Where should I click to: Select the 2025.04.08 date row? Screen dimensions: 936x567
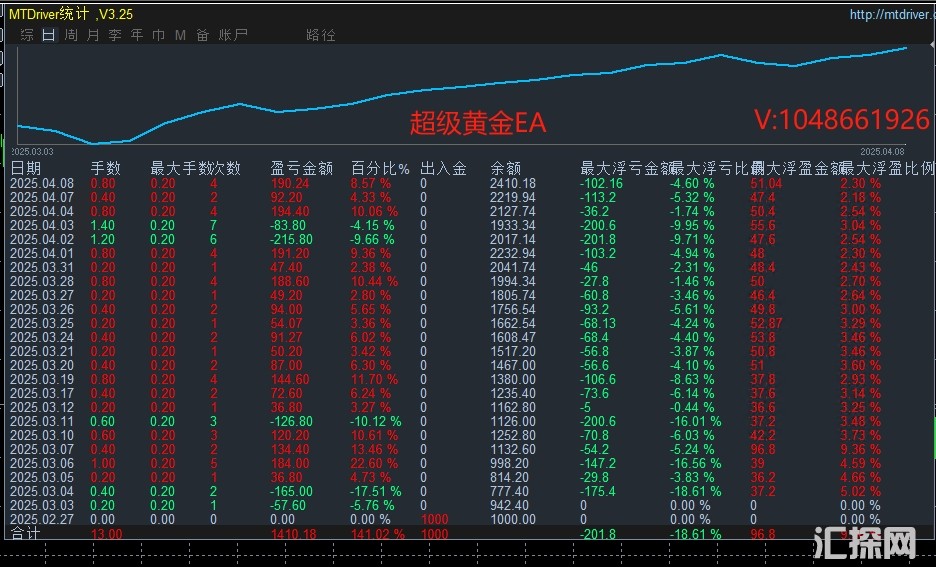point(42,183)
